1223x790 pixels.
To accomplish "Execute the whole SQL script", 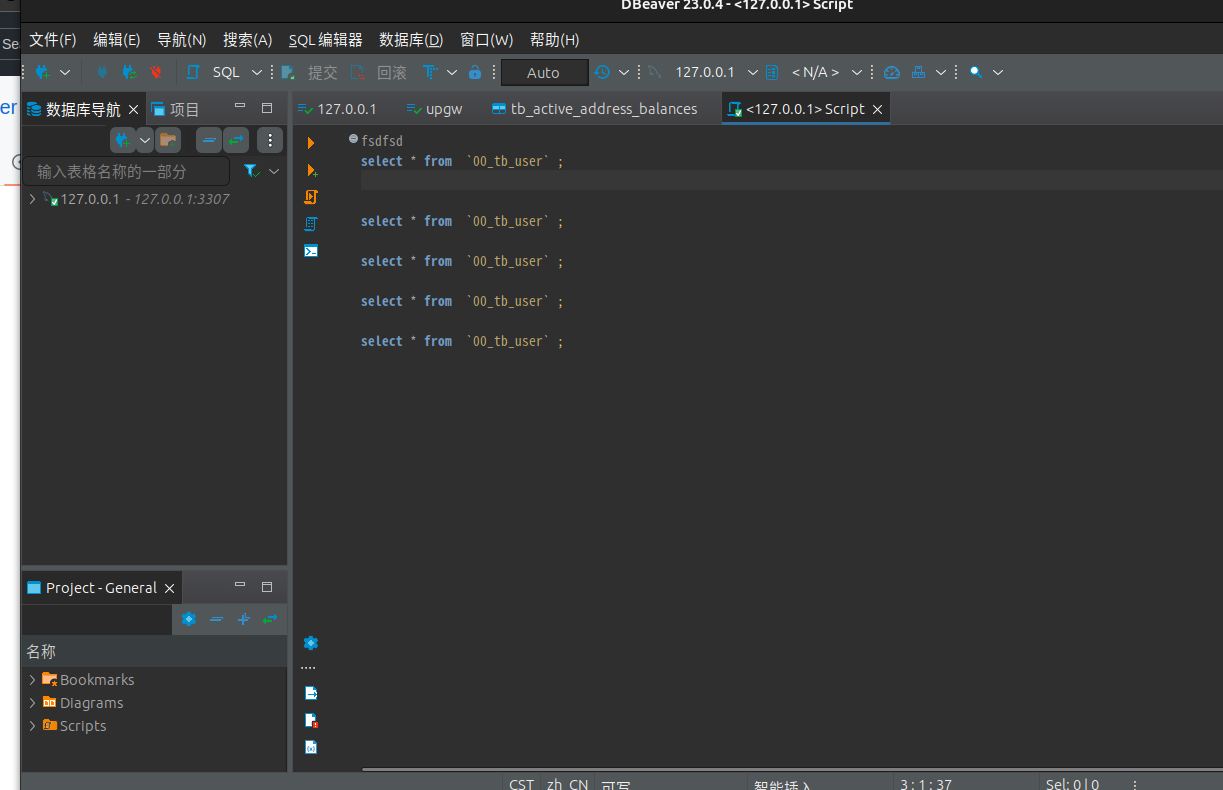I will click(310, 198).
